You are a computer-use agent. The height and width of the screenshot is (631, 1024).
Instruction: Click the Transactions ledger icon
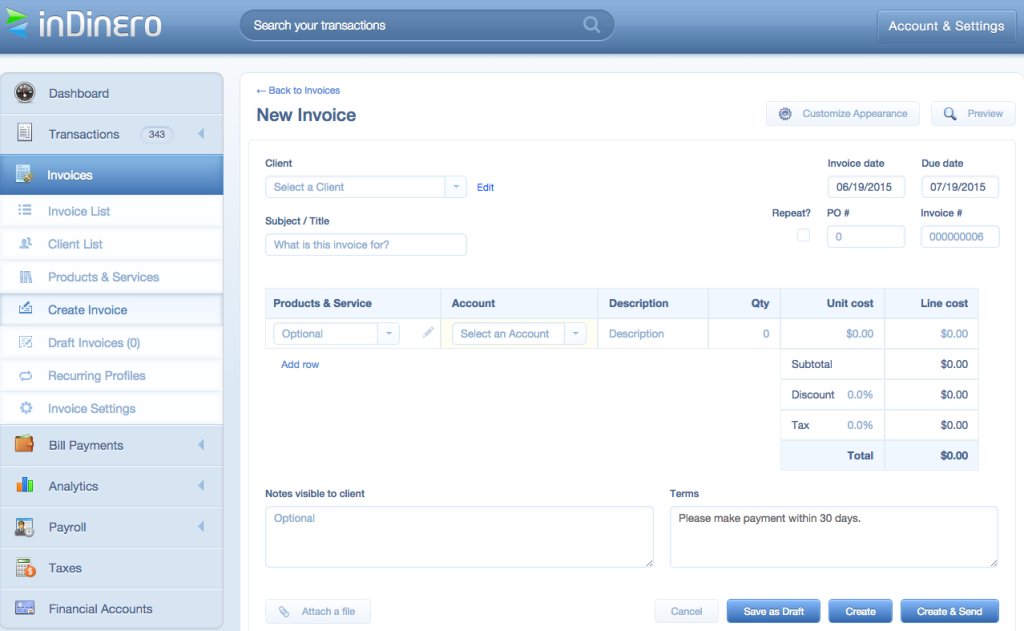tap(25, 133)
